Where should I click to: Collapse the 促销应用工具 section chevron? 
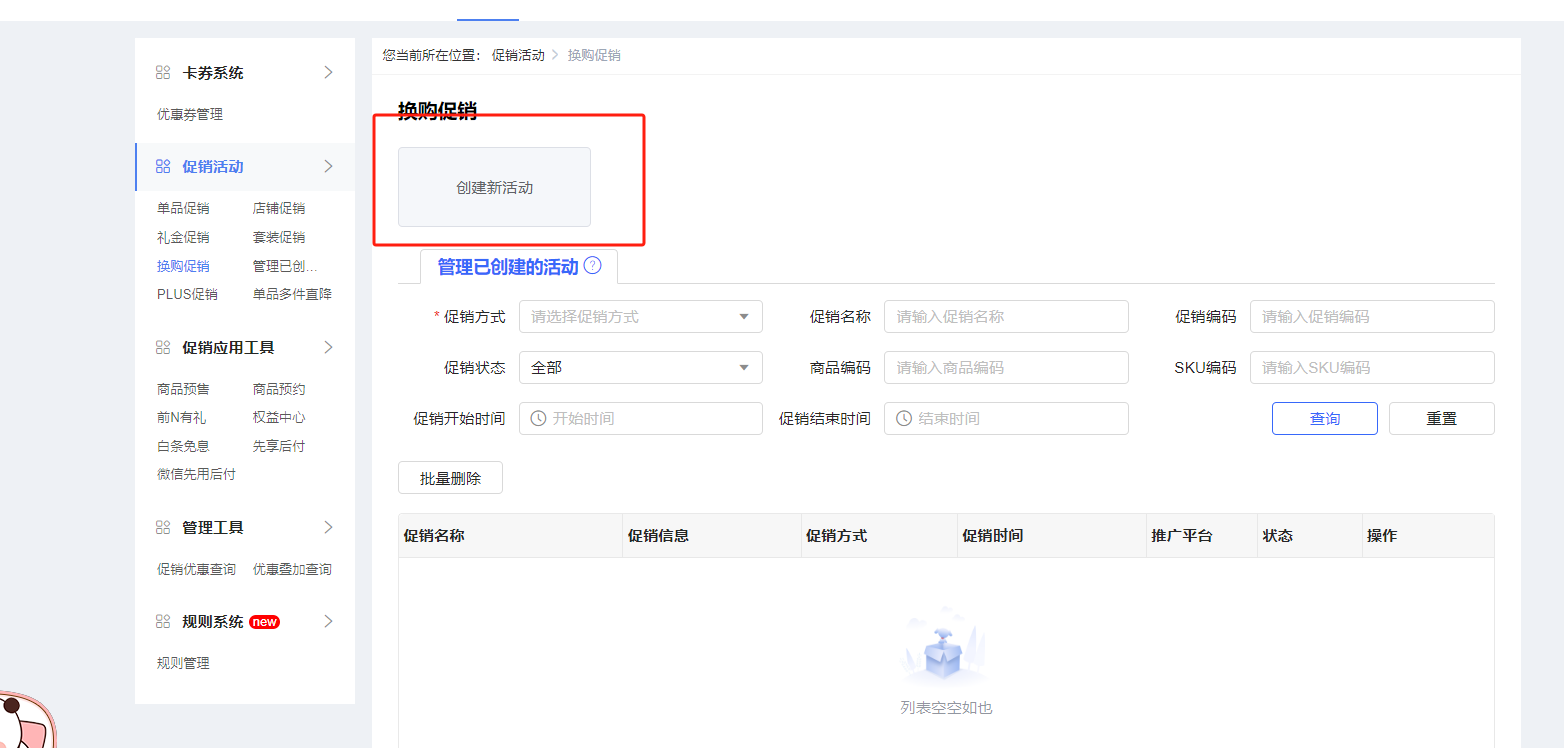(328, 348)
